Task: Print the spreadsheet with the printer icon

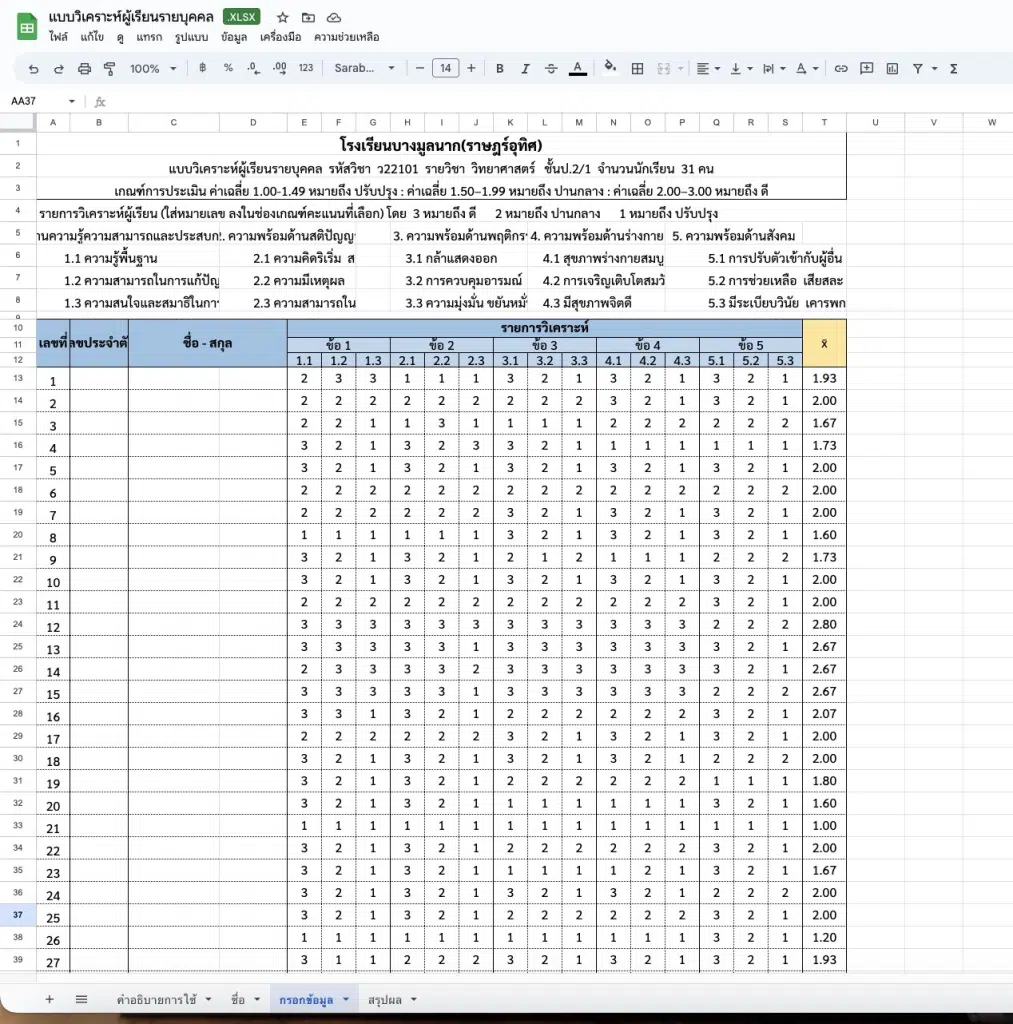Action: click(x=84, y=69)
